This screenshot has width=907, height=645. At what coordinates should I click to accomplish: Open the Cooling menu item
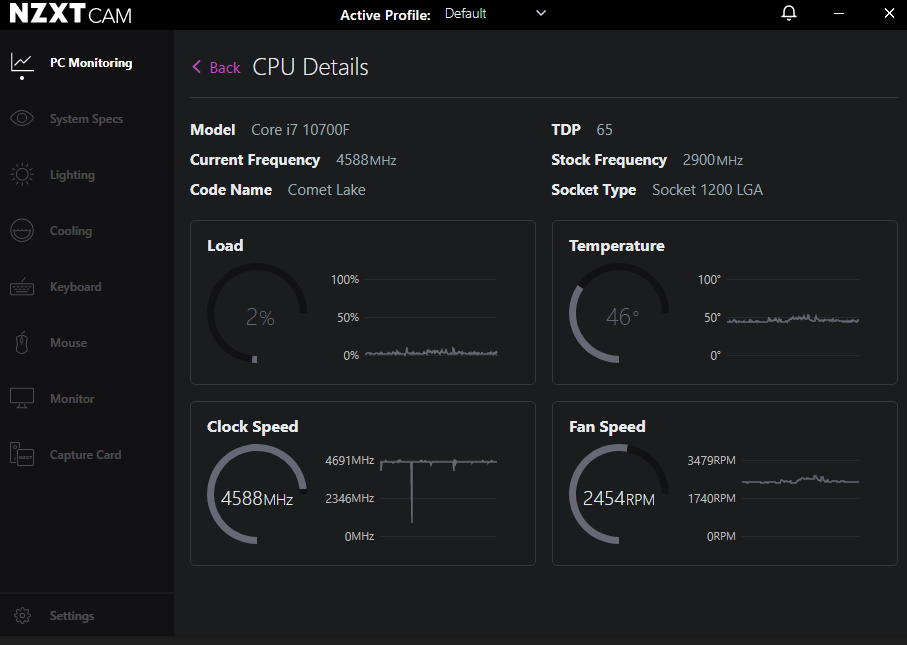coord(71,231)
